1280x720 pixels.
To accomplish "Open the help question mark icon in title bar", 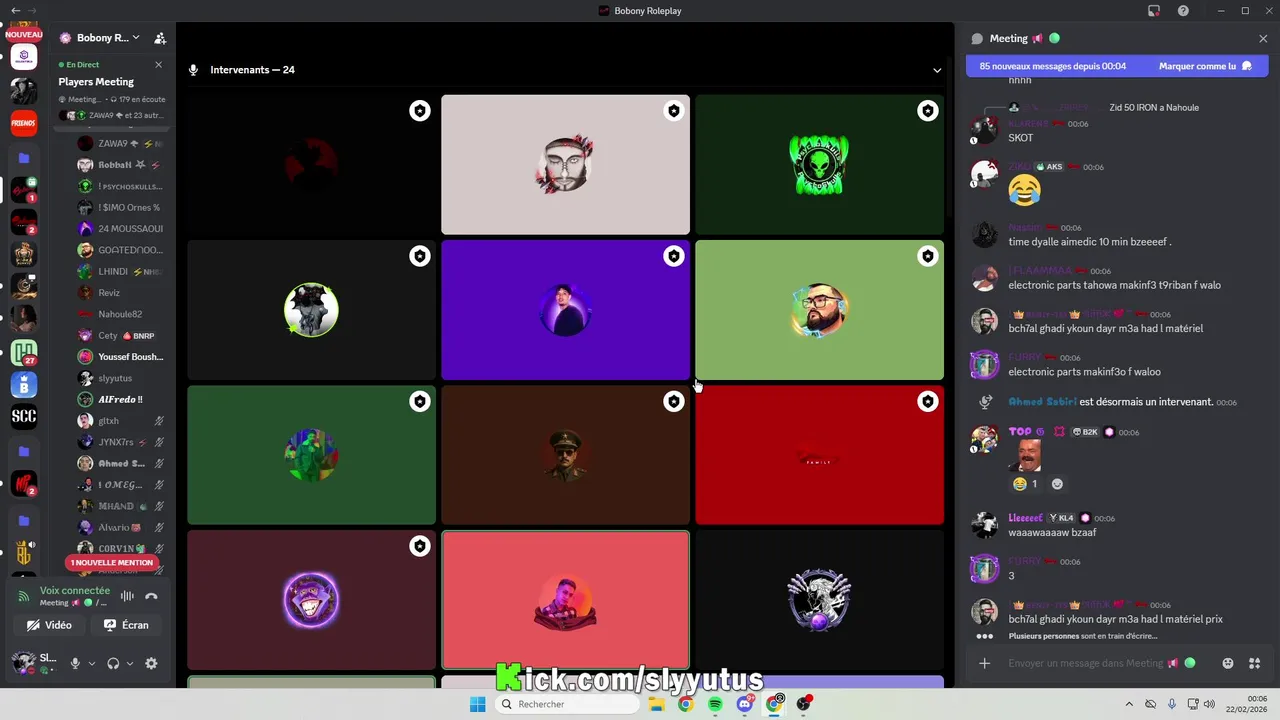I will [1183, 11].
